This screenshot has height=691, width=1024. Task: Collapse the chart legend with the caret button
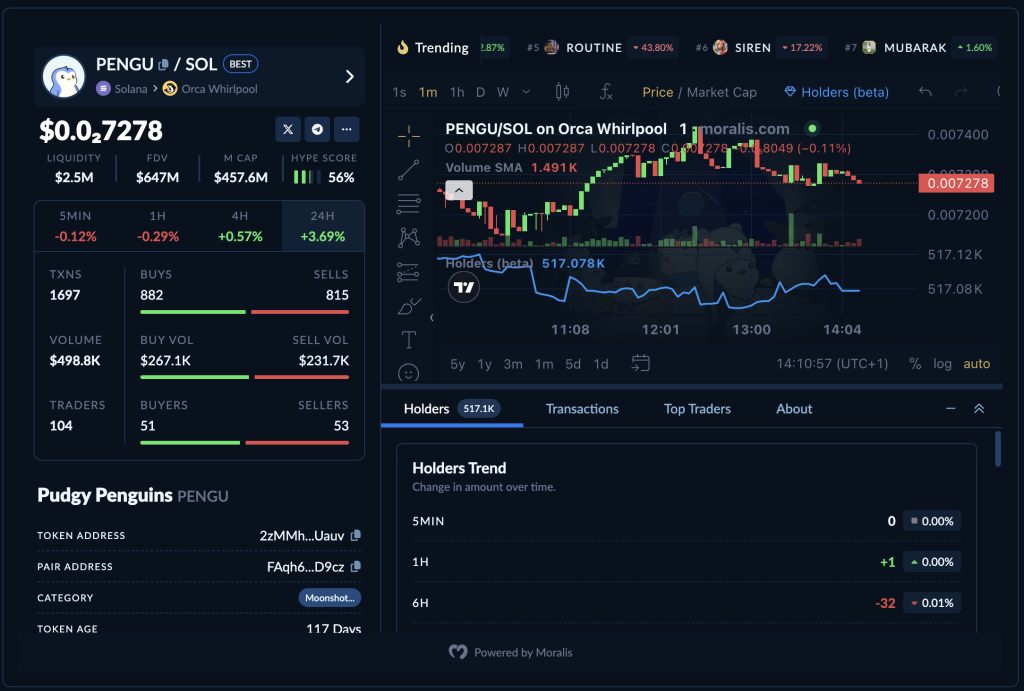tap(459, 190)
